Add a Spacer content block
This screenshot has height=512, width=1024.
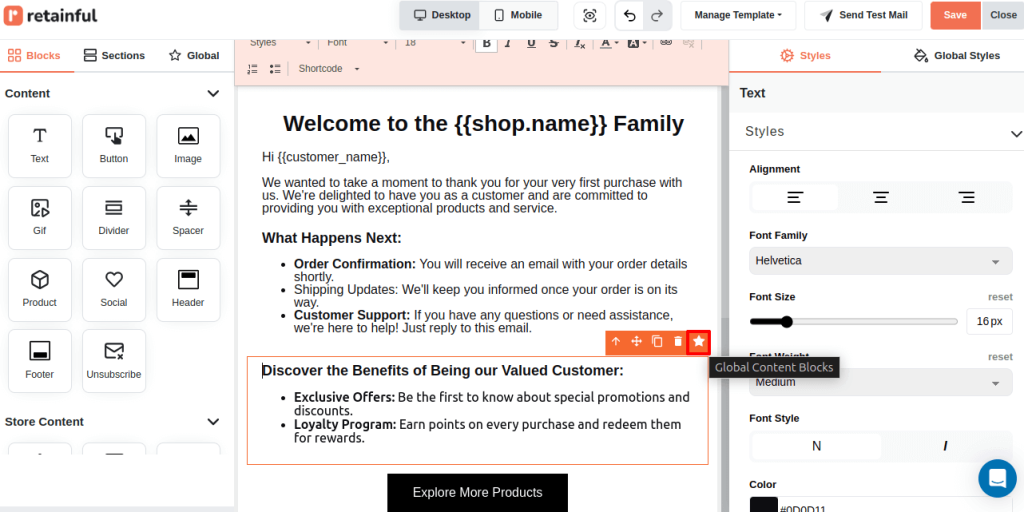tap(188, 217)
